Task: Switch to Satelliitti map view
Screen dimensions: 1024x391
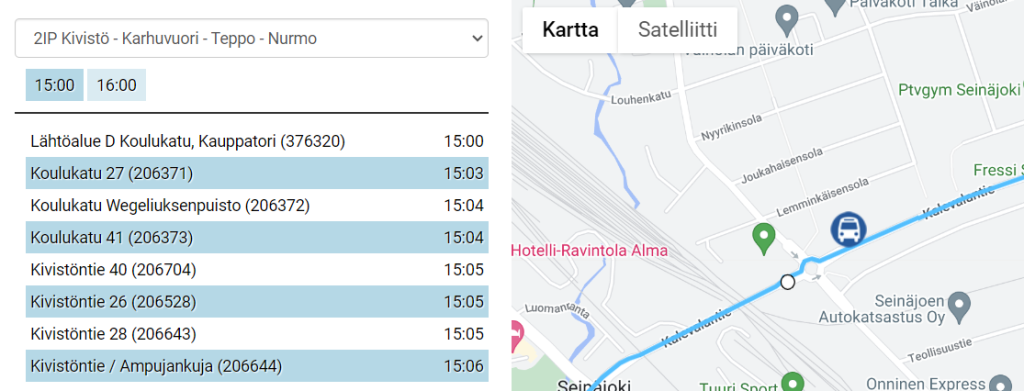Action: [x=677, y=30]
